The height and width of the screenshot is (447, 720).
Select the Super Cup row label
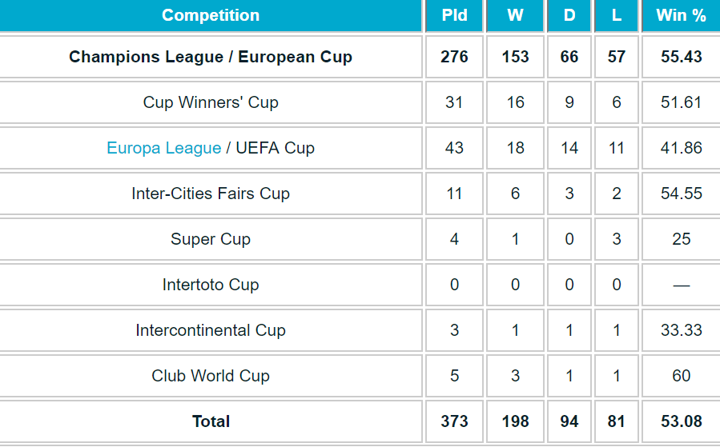[x=210, y=239]
